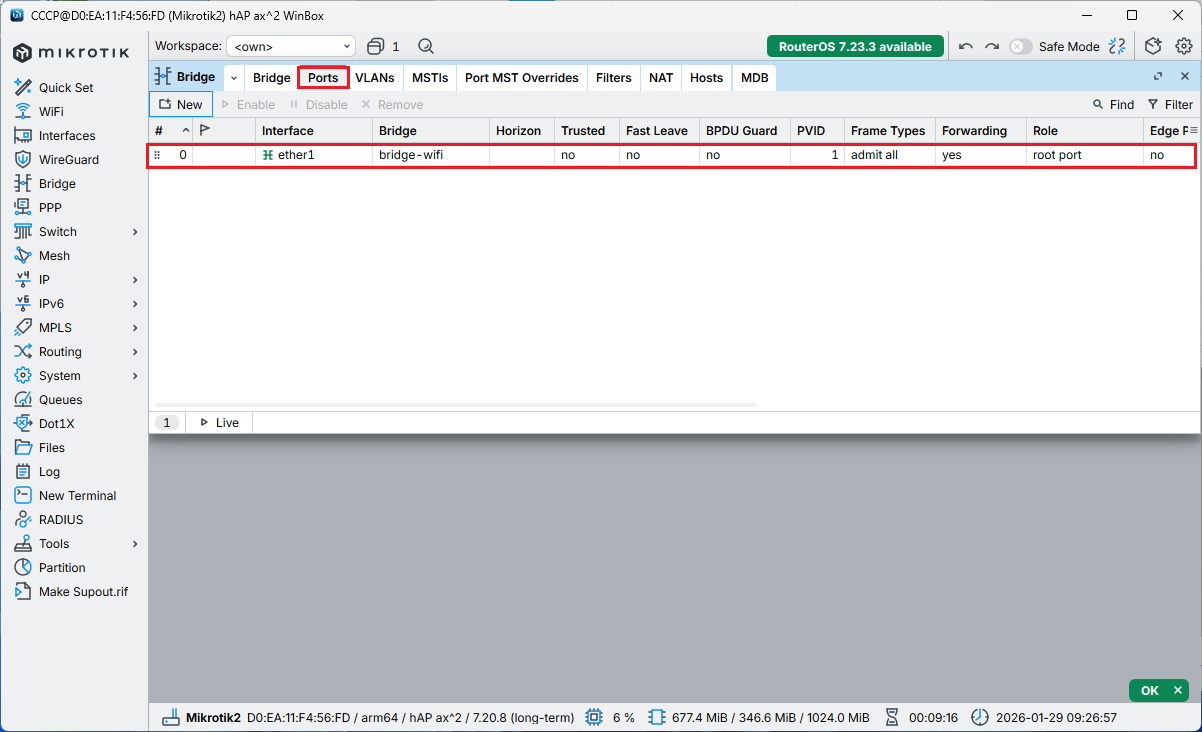Click the undo arrow in the toolbar
The height and width of the screenshot is (732, 1202).
[x=966, y=46]
